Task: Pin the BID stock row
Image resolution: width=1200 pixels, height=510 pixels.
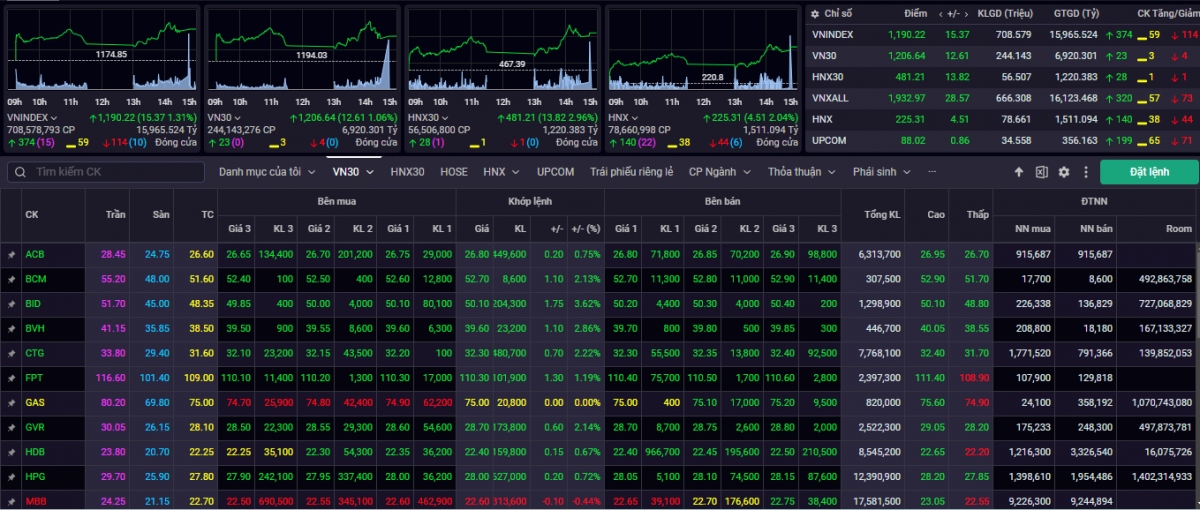Action: 12,303
